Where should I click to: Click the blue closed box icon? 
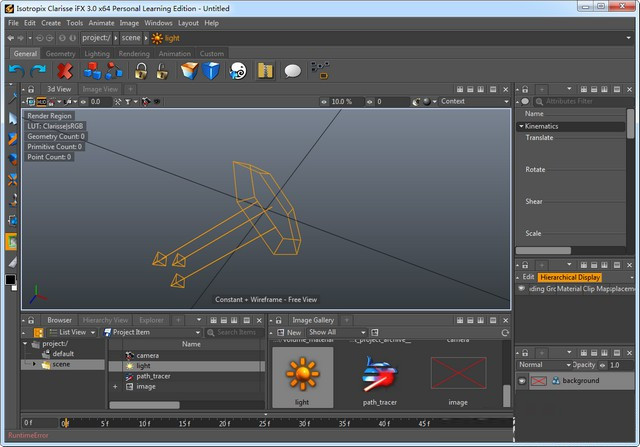(211, 71)
